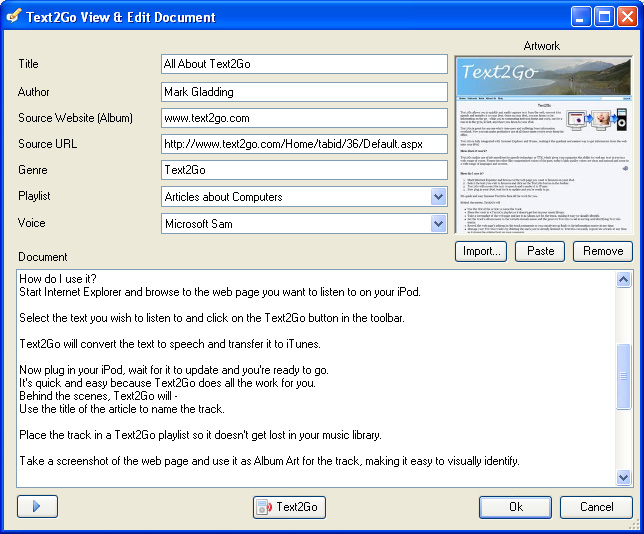644x534 pixels.
Task: Click the Text2Go pencil icon in title bar
Action: (x=14, y=16)
